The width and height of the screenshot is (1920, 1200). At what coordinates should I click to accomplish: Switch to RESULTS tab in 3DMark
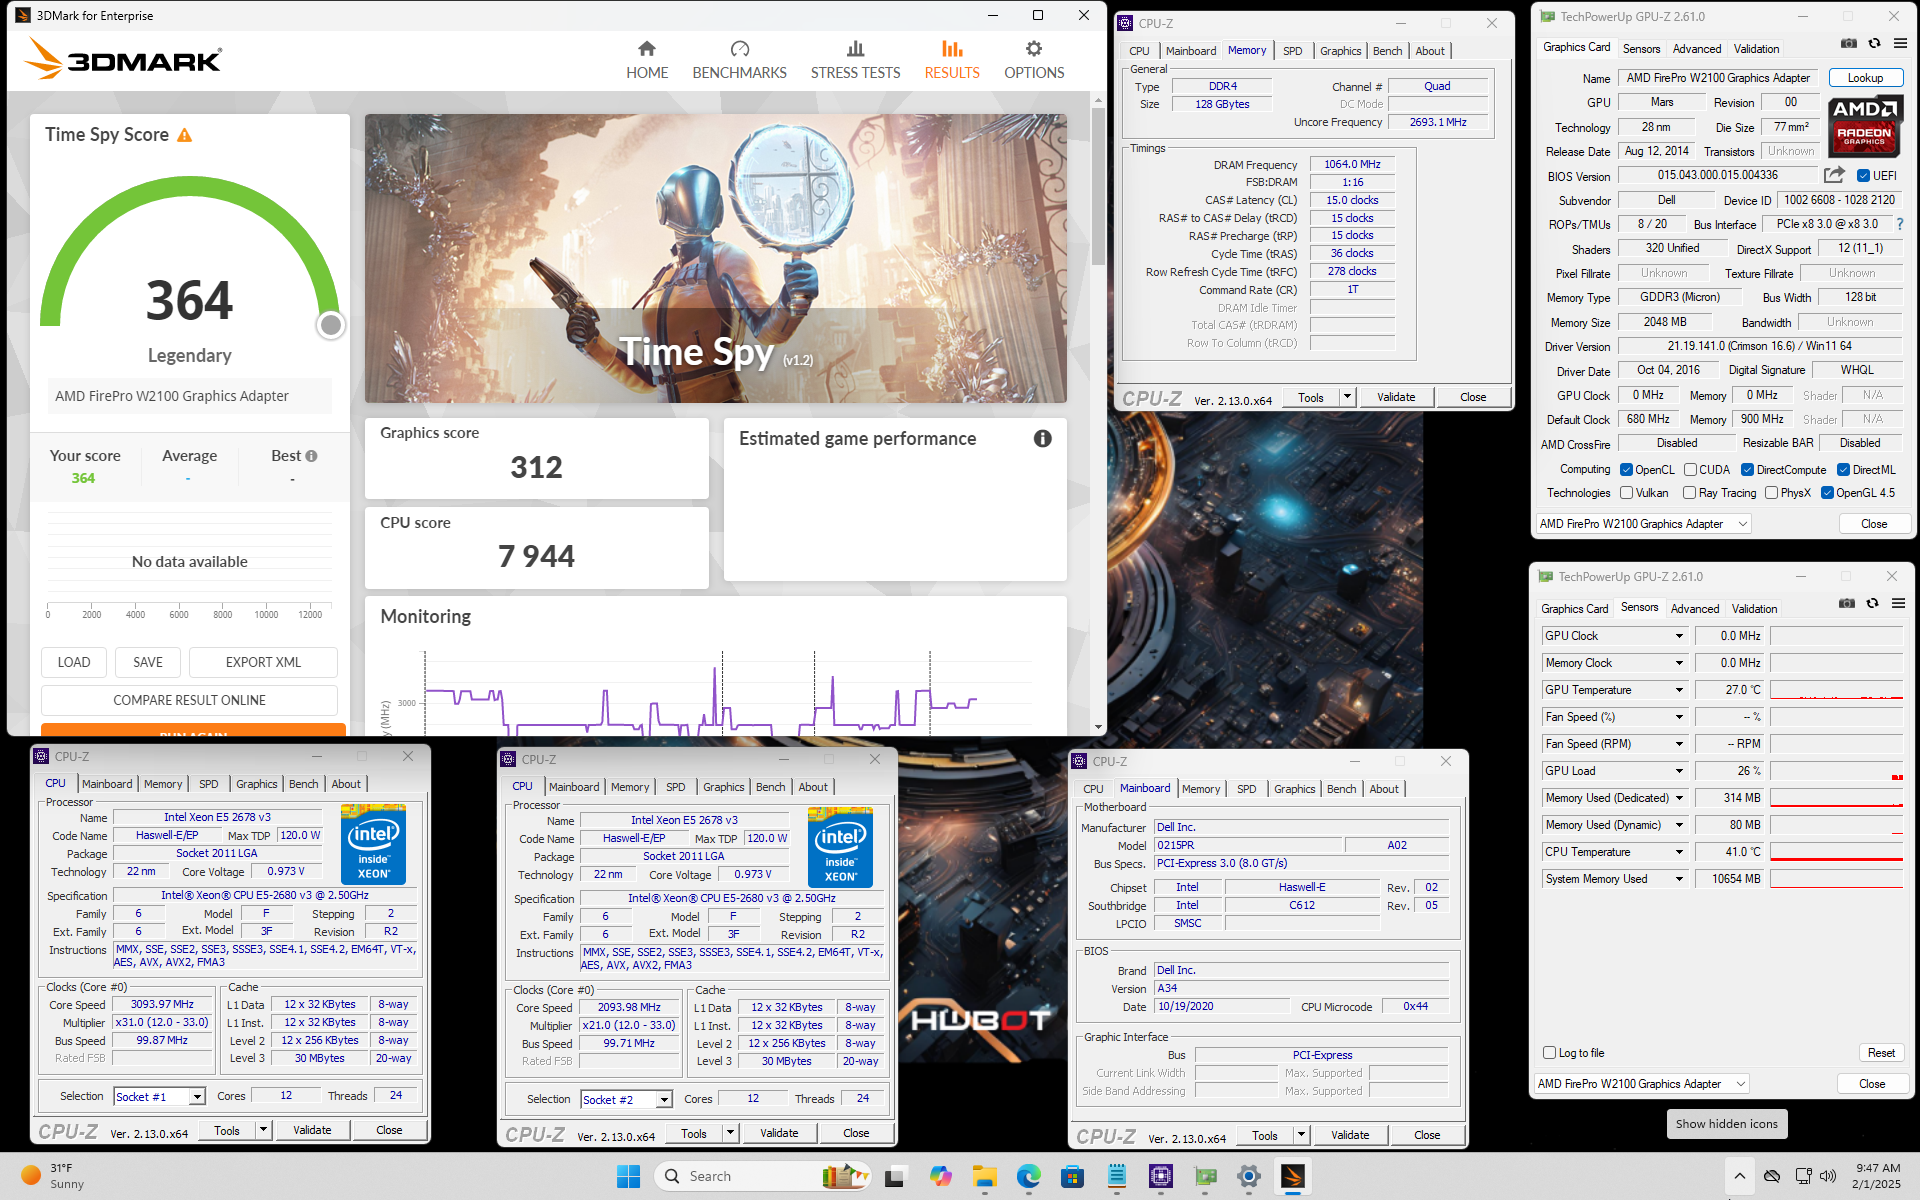click(x=952, y=60)
